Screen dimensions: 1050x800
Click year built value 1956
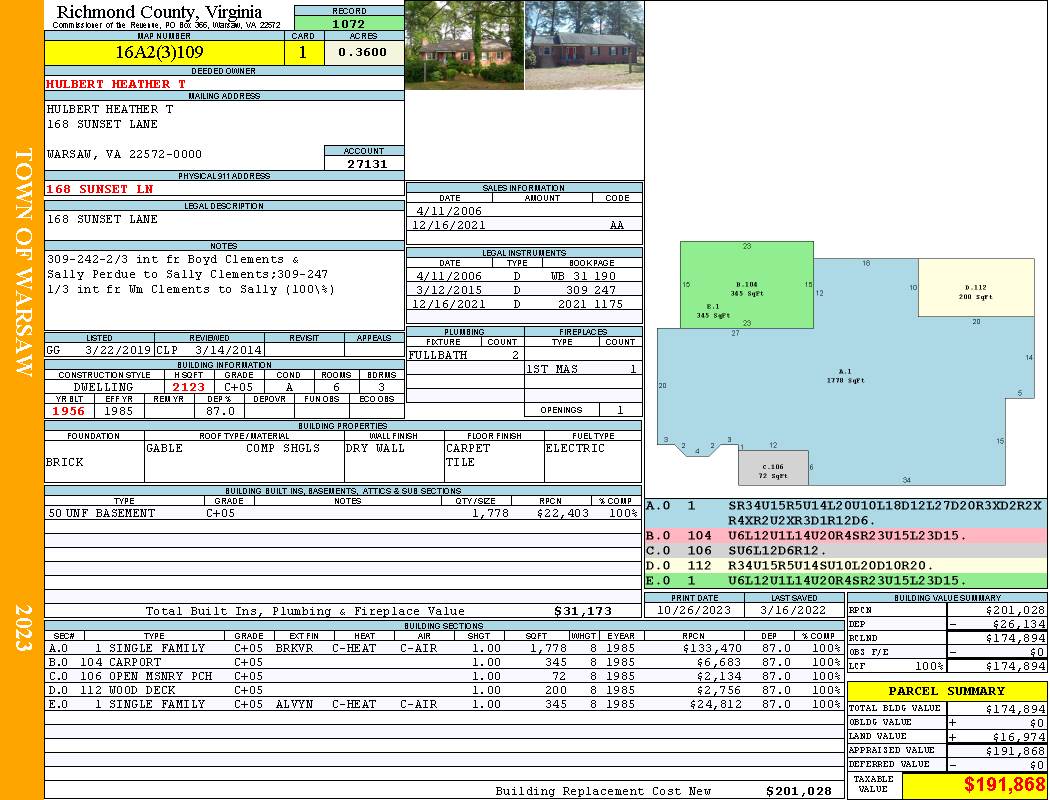pos(69,411)
